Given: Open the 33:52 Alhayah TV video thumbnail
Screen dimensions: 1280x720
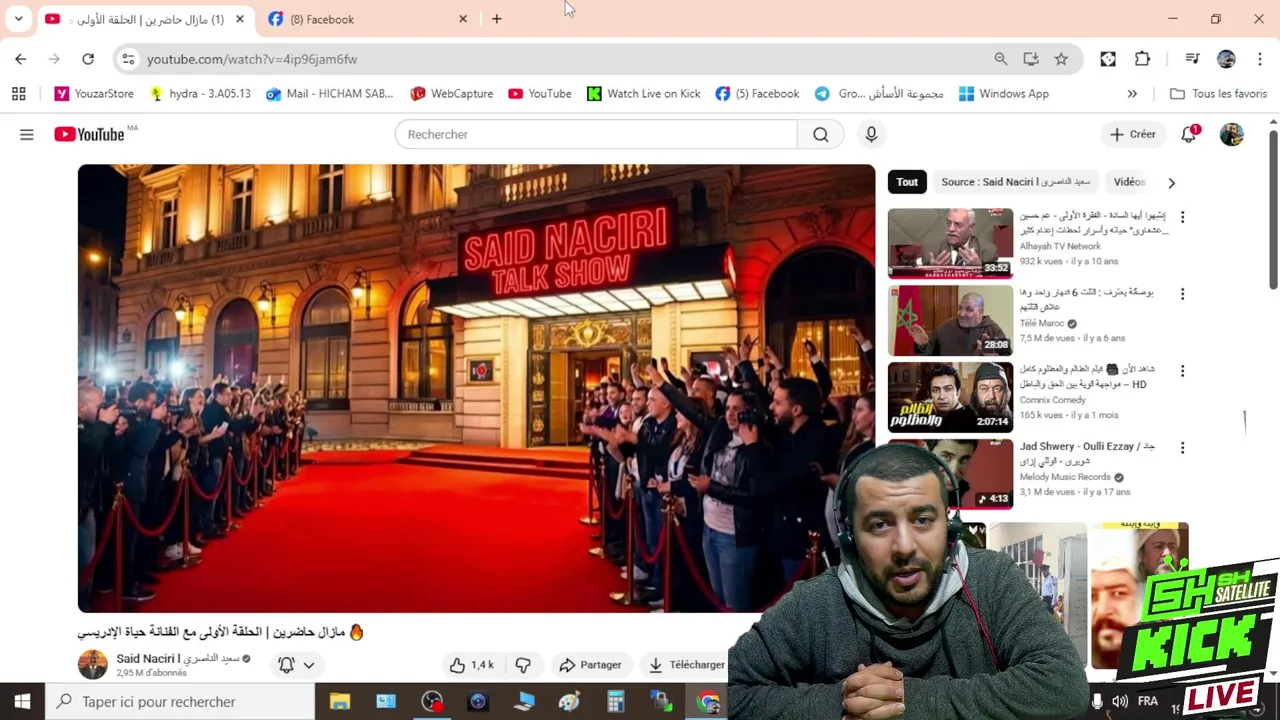Looking at the screenshot, I should [950, 243].
